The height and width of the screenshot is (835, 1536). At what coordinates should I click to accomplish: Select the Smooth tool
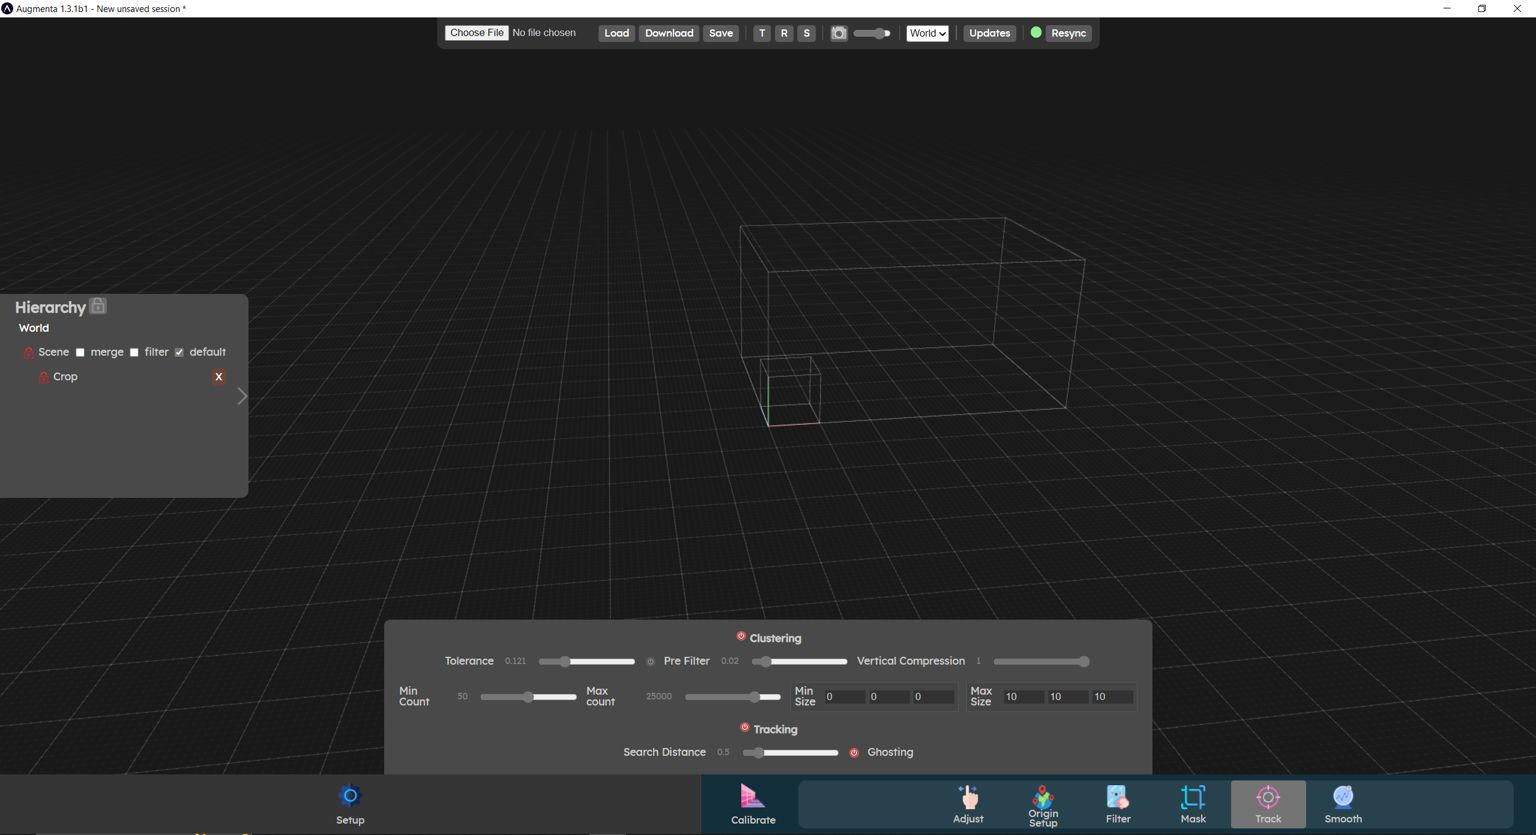(1342, 804)
